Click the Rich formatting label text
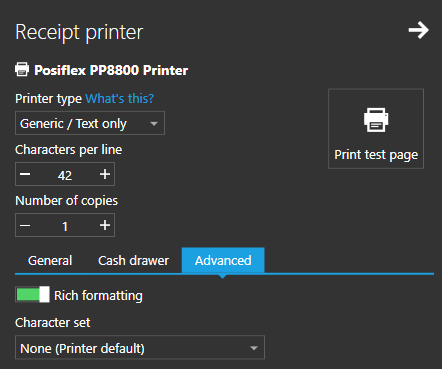The width and height of the screenshot is (442, 369). click(x=98, y=296)
